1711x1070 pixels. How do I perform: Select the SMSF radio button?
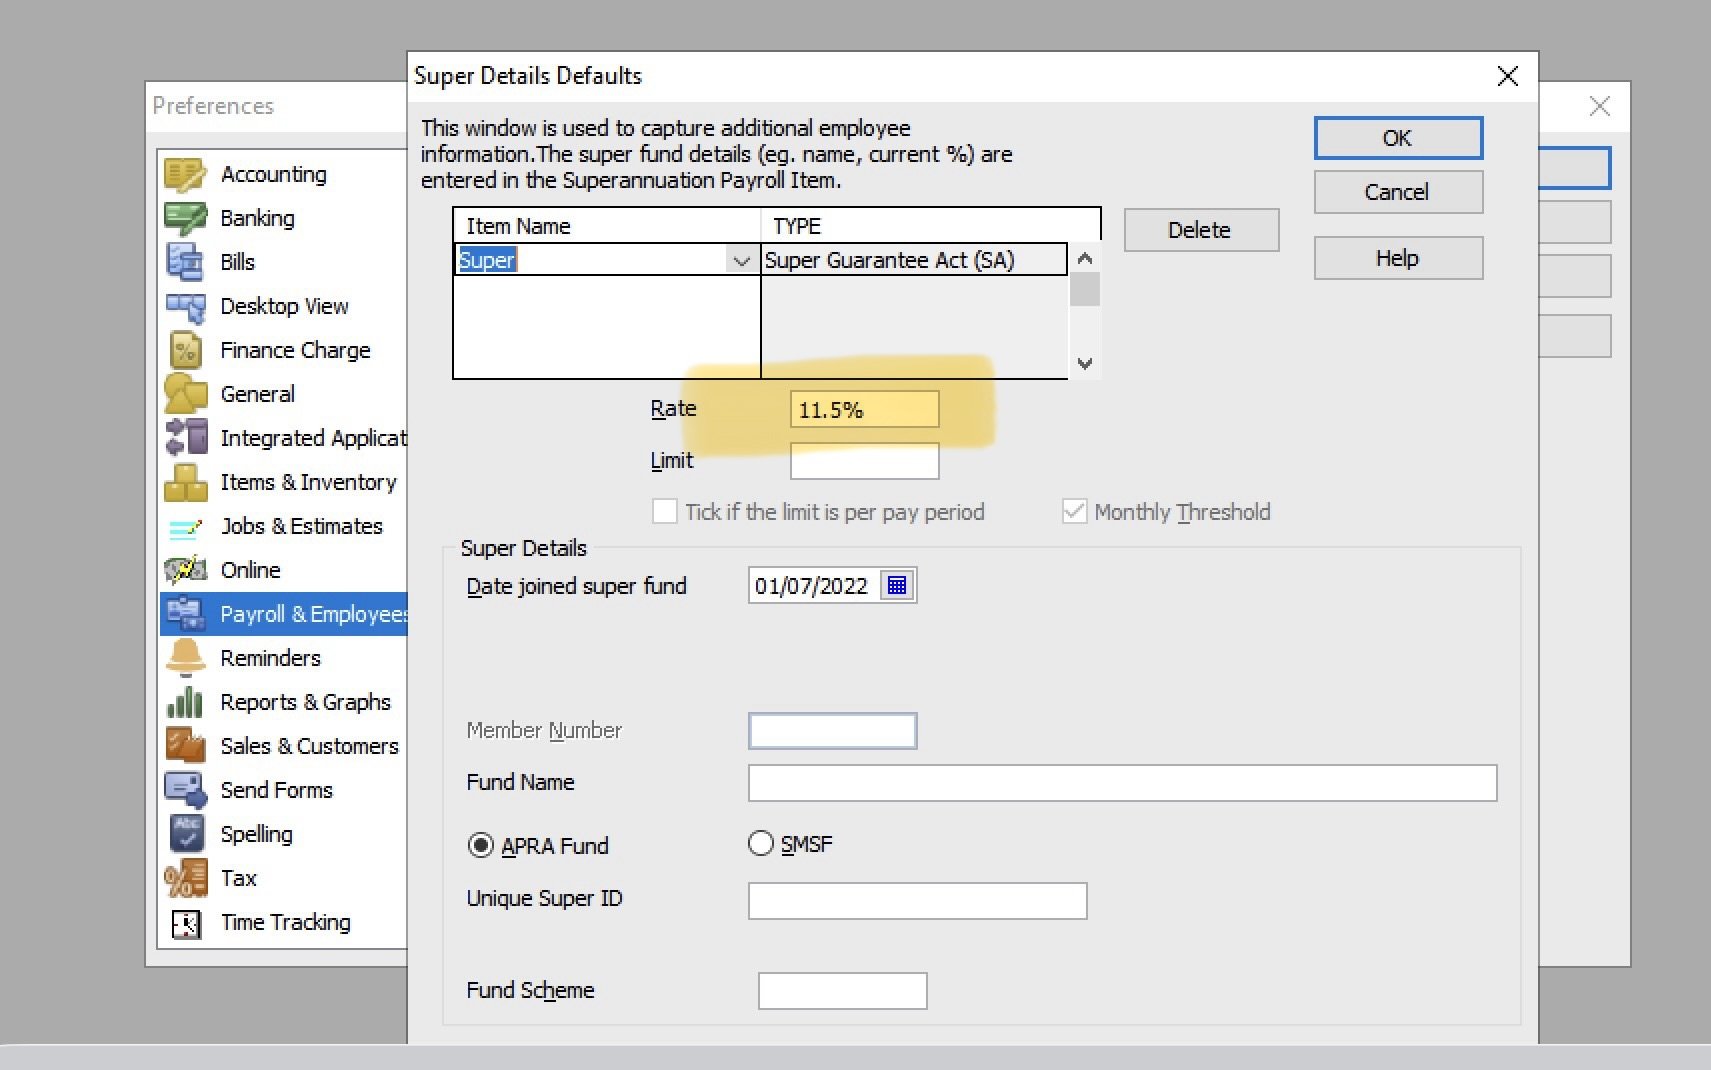(761, 844)
